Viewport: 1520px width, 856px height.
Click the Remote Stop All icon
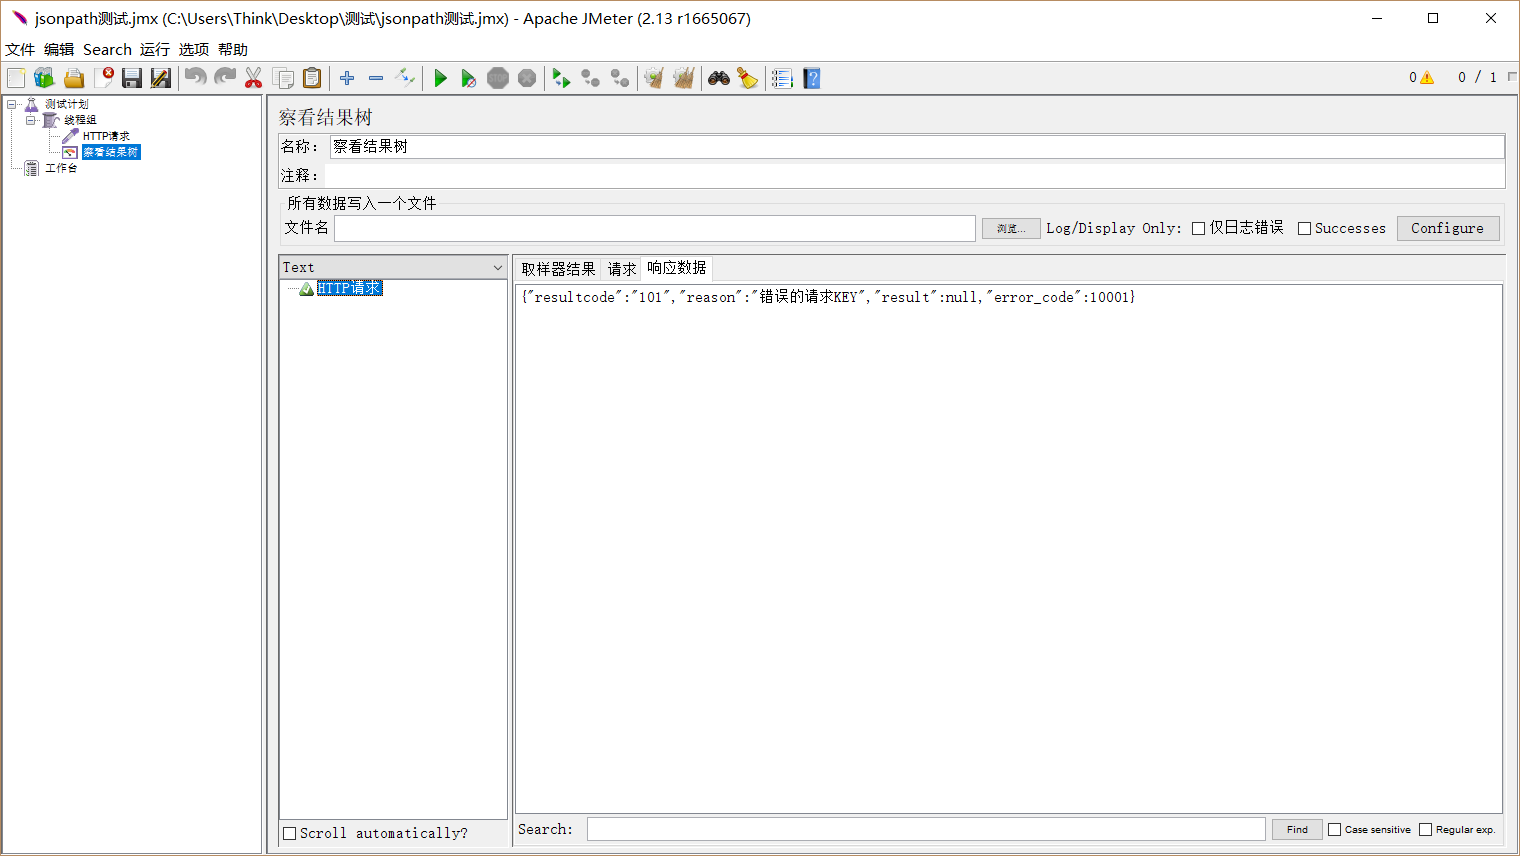tap(591, 78)
